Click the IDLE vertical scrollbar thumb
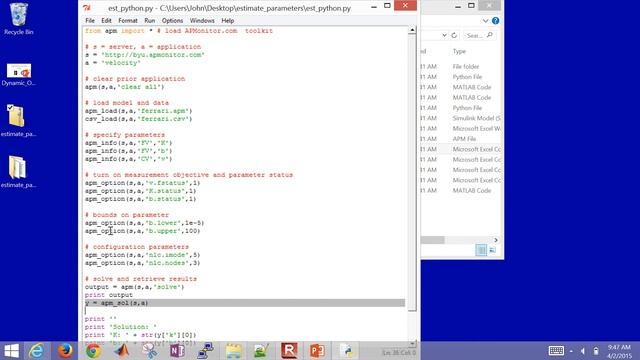640x360 pixels. click(412, 171)
